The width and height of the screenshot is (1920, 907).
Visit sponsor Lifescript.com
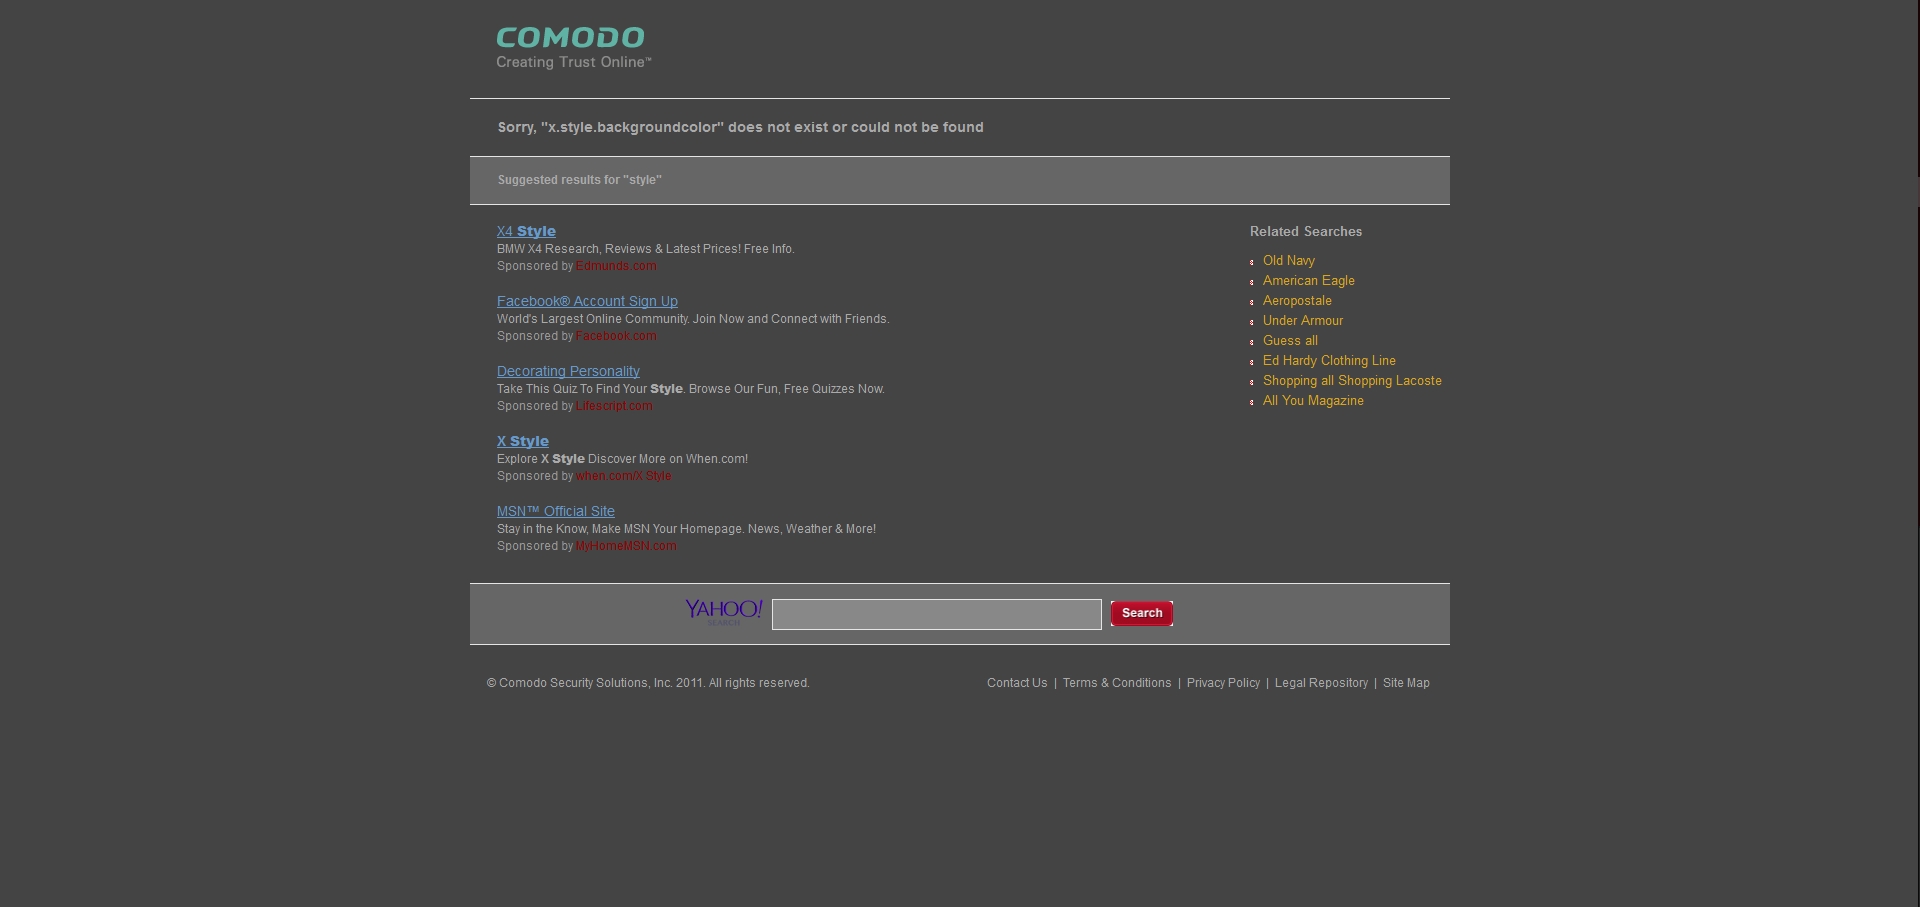click(x=614, y=406)
